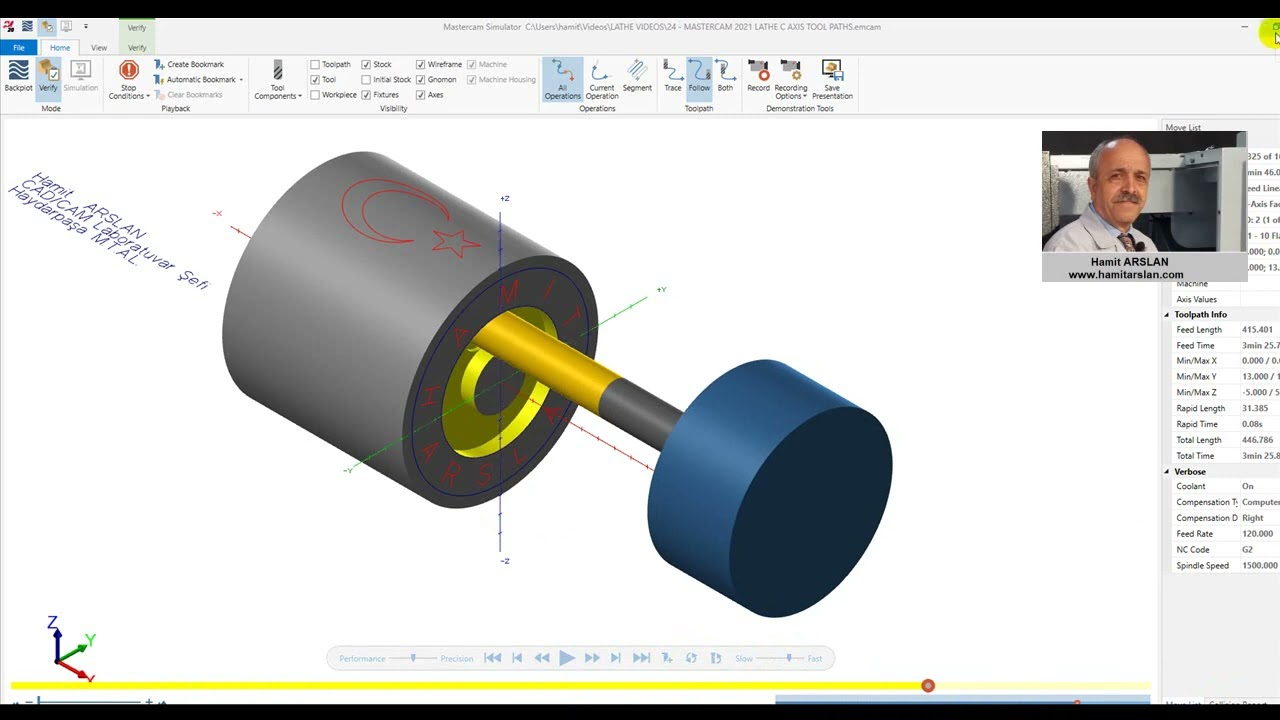
Task: Choose Trace toolpath display
Action: tap(673, 76)
